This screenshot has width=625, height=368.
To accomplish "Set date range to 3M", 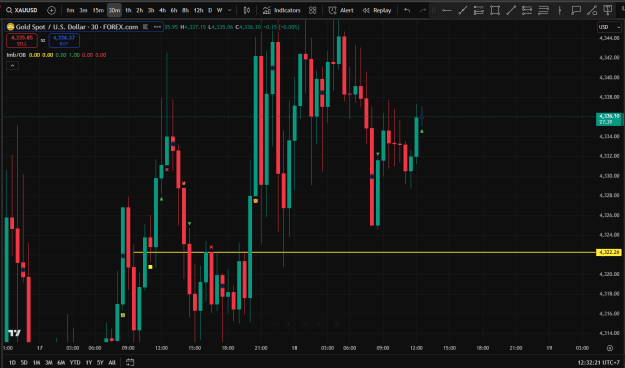I will (49, 362).
